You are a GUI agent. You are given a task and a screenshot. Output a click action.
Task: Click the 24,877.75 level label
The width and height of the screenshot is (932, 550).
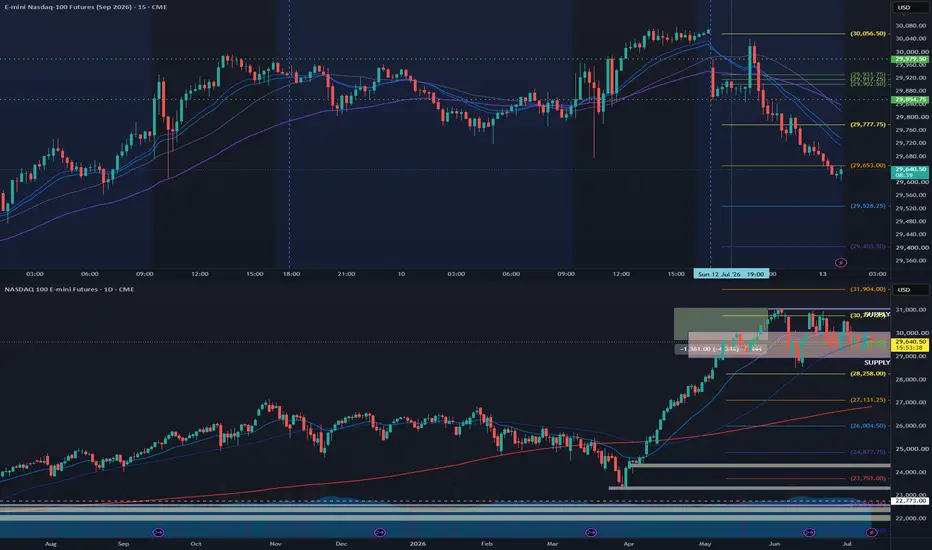coord(868,452)
